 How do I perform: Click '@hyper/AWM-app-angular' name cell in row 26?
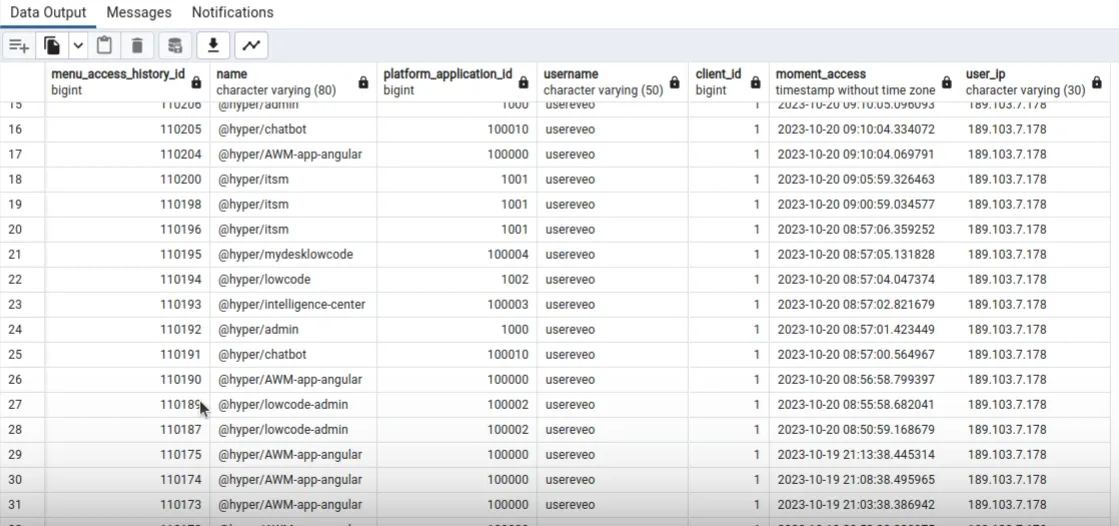pos(293,379)
